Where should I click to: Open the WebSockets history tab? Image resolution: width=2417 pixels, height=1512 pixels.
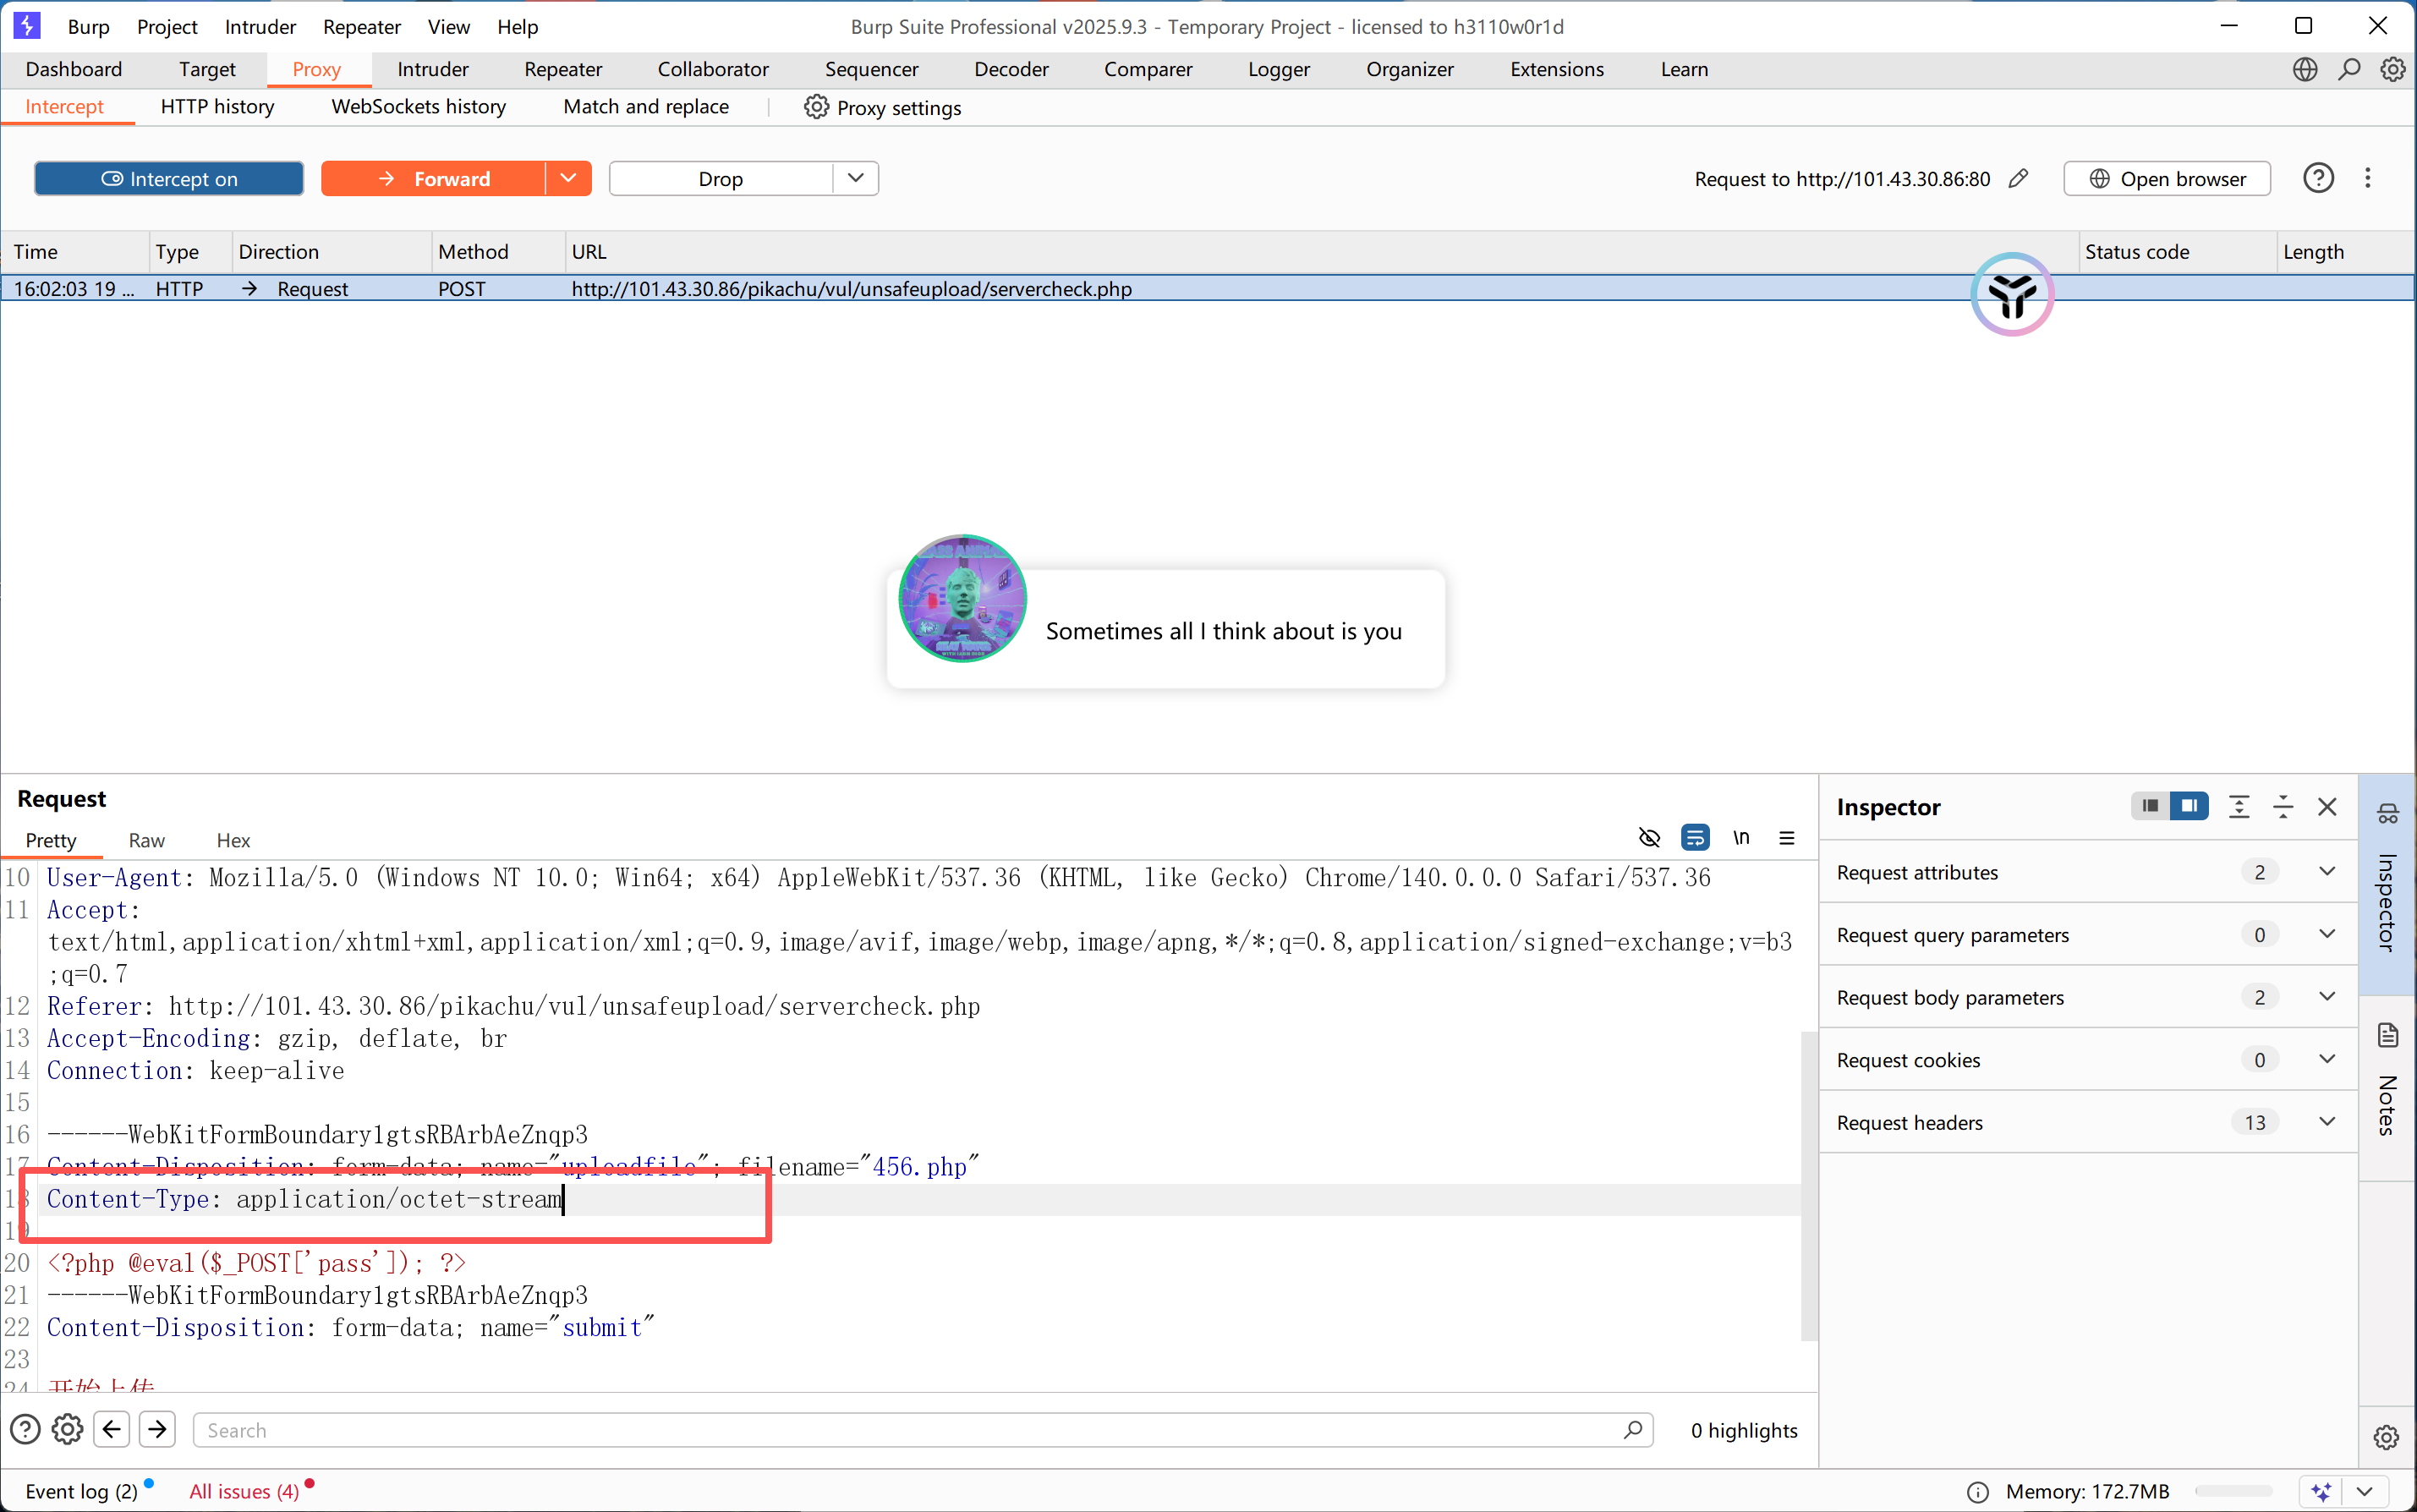point(418,106)
